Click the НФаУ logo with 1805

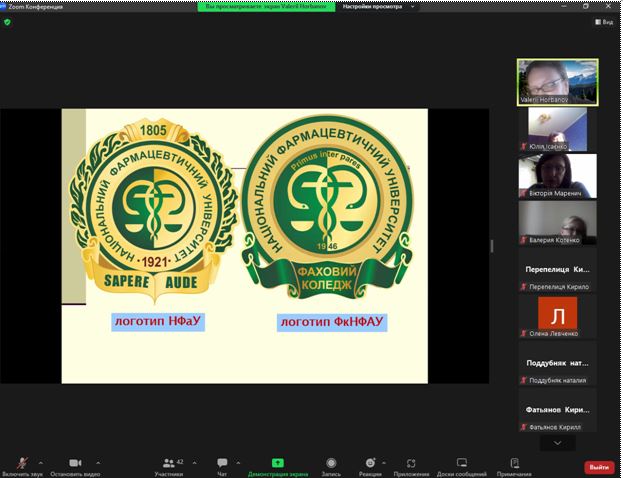(153, 211)
